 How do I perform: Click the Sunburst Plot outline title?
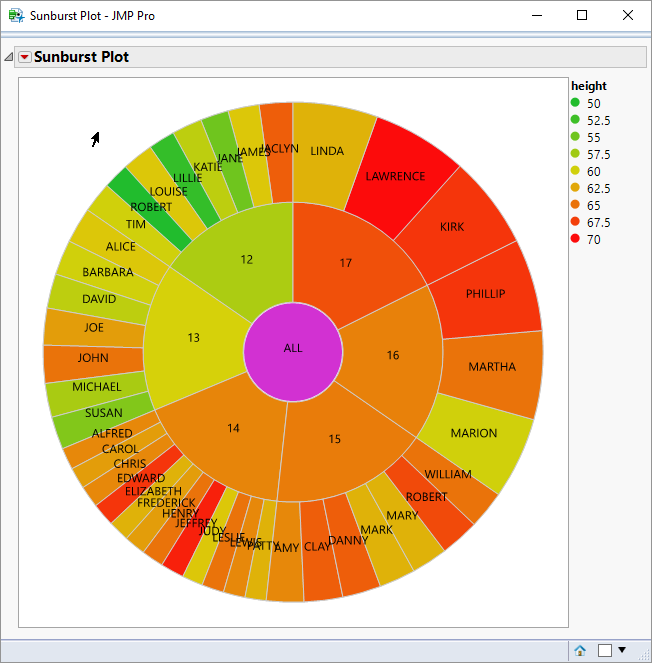click(x=81, y=57)
